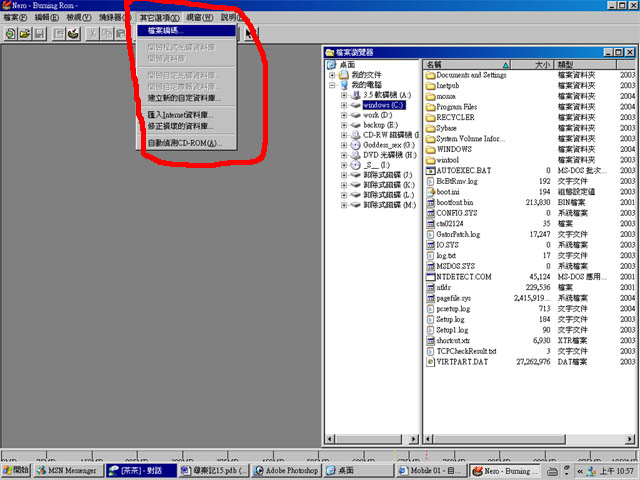Click the Copy toolbar icon
Screen dimensions: 640x480
(x=107, y=34)
